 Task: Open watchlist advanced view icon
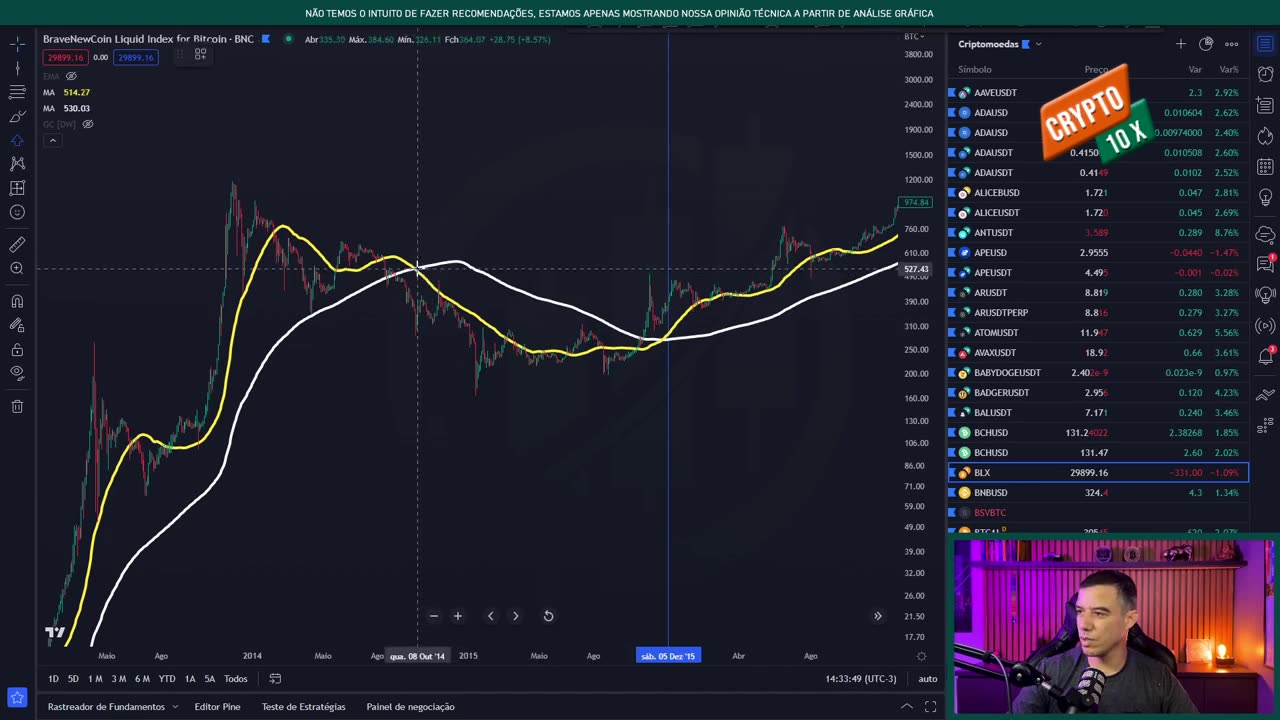[1206, 44]
